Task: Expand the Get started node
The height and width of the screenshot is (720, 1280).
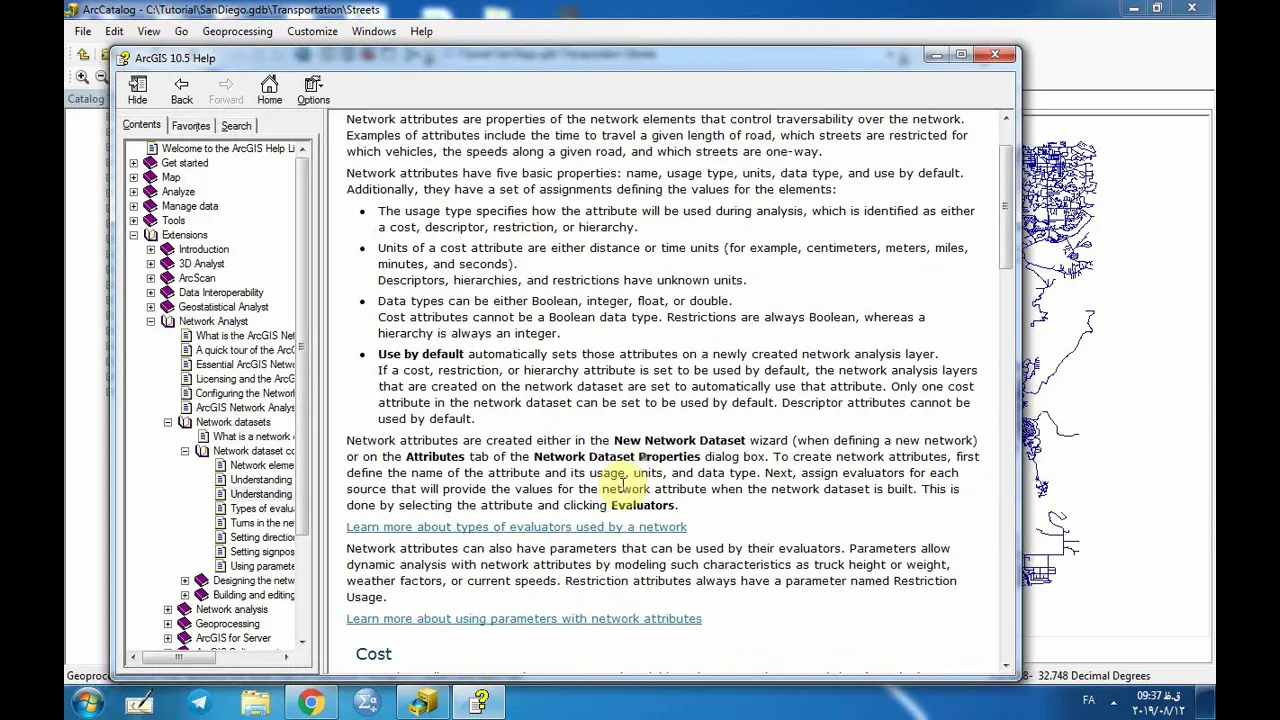Action: (x=134, y=163)
